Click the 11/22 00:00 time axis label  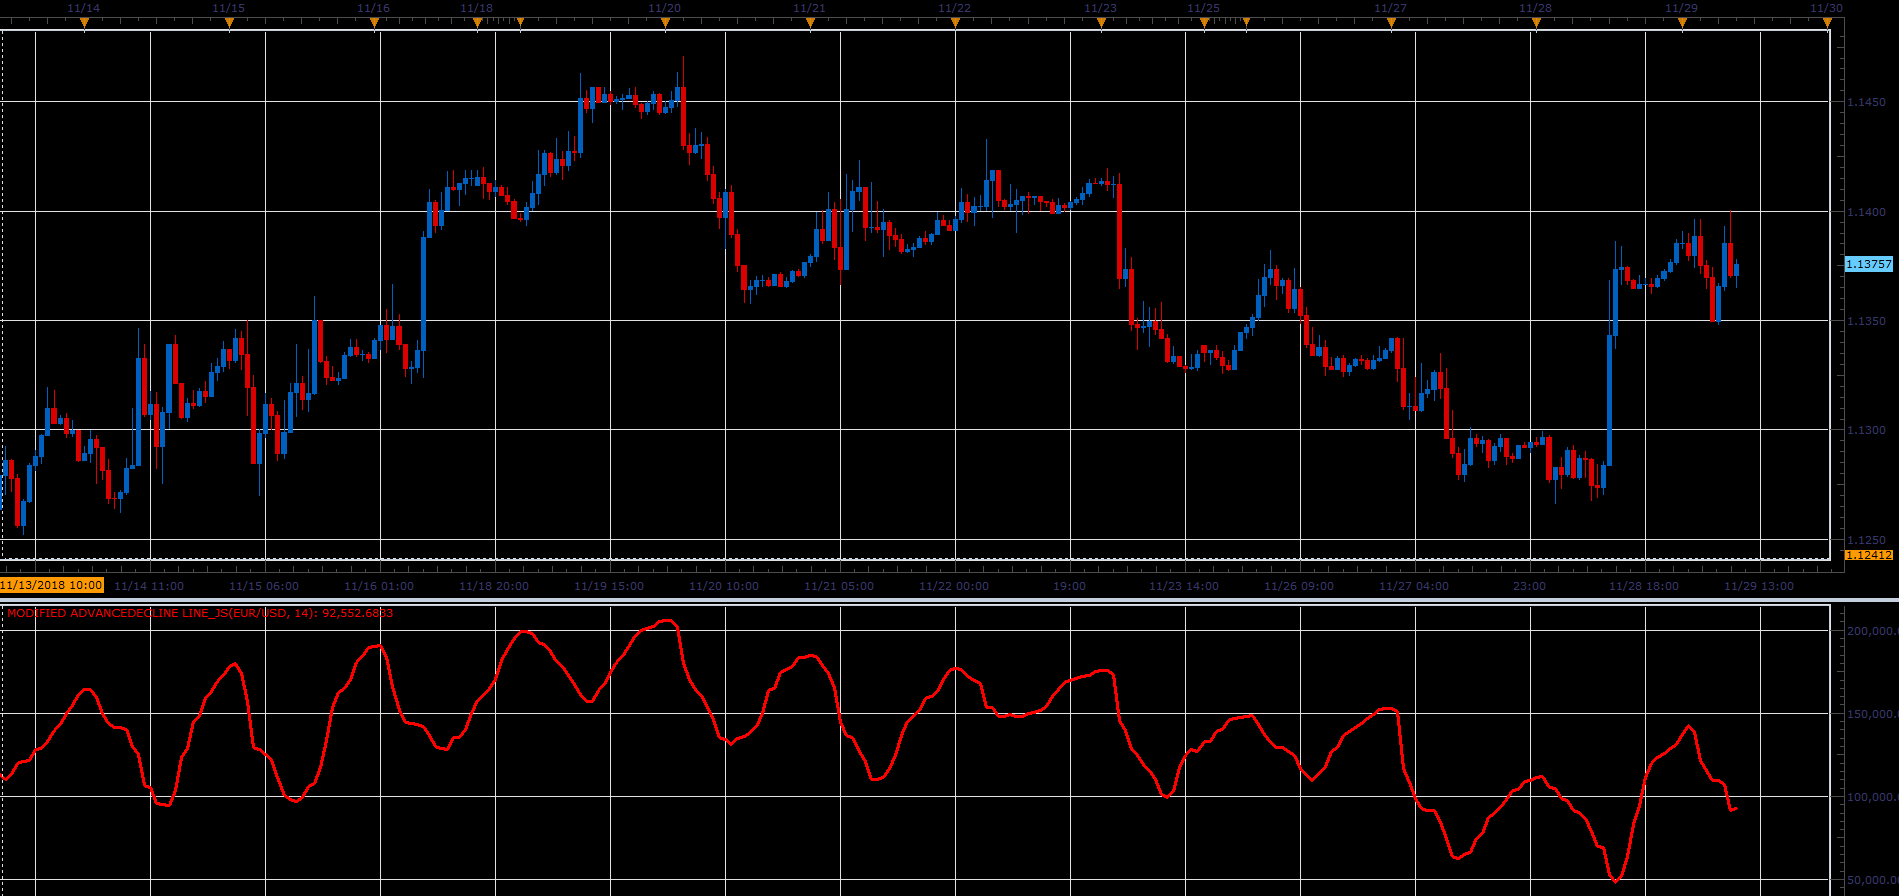(x=954, y=586)
